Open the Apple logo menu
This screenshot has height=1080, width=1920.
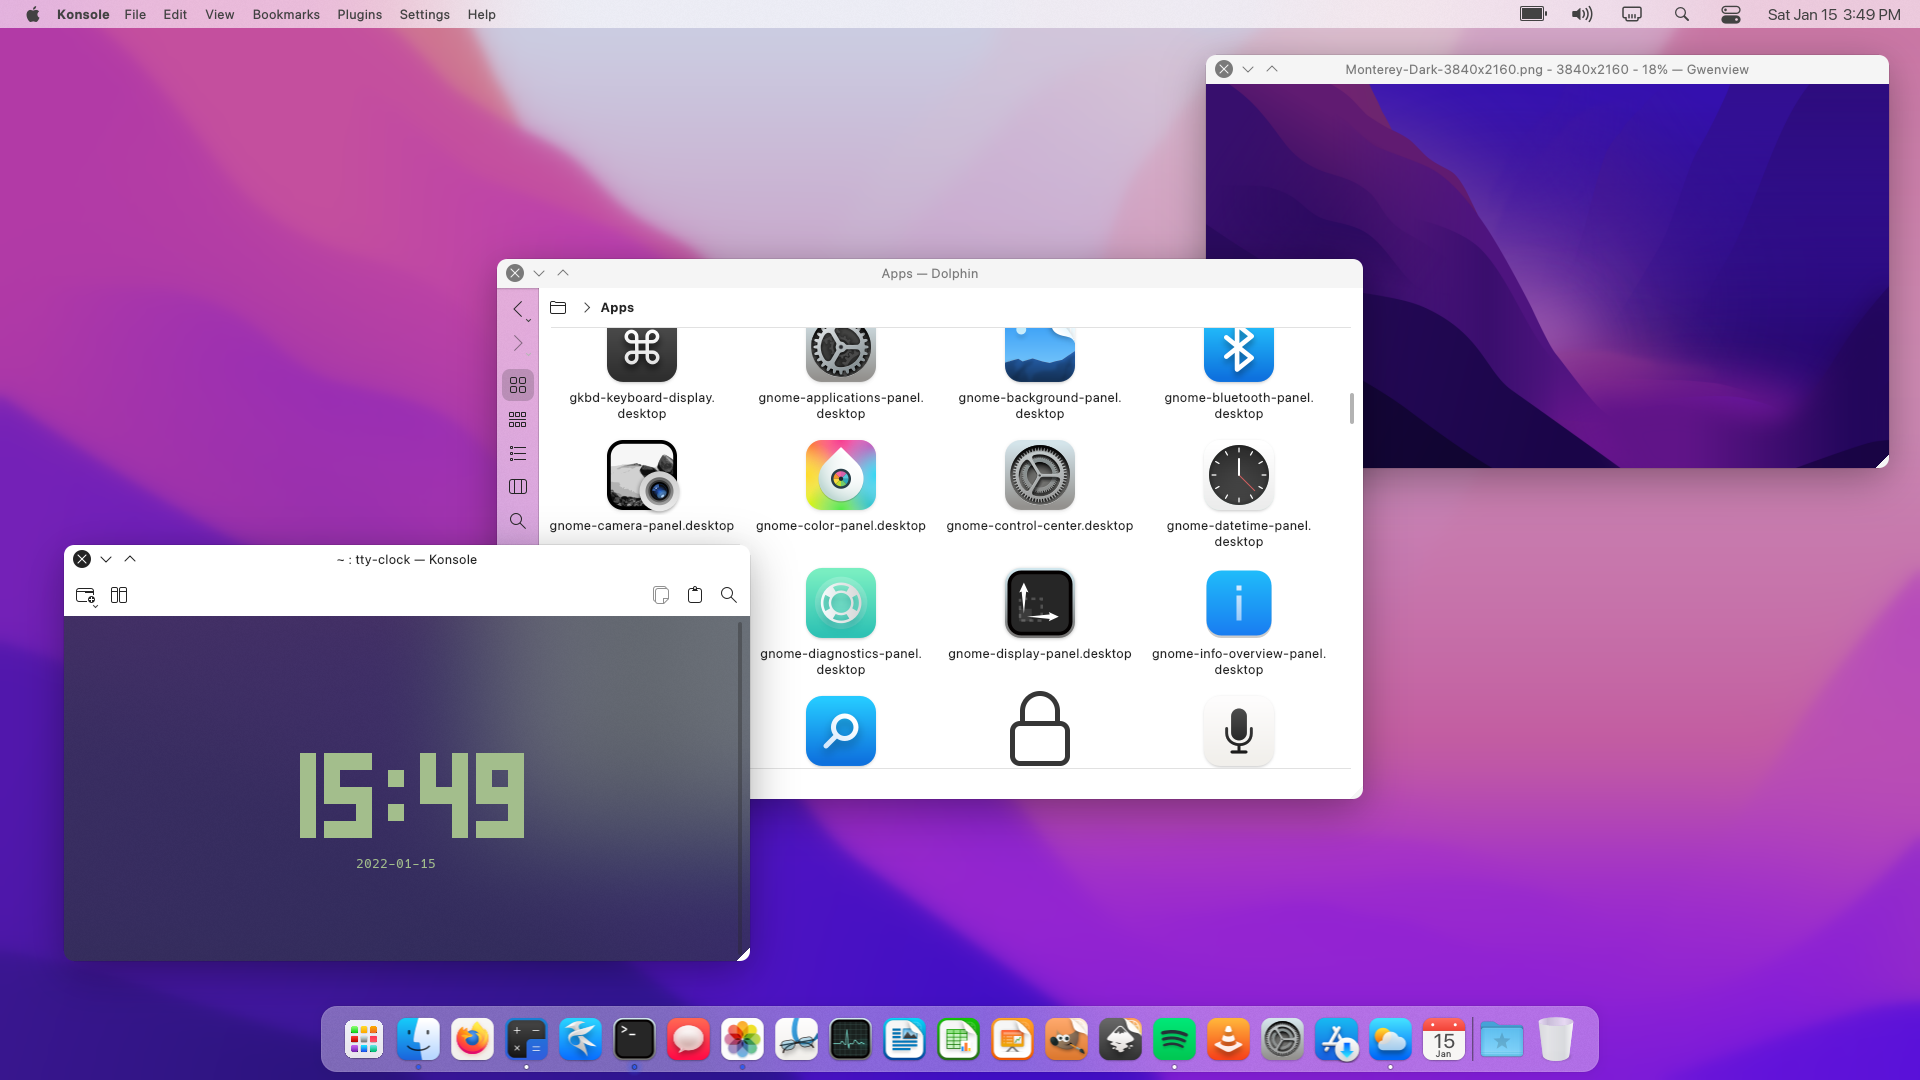pyautogui.click(x=33, y=14)
